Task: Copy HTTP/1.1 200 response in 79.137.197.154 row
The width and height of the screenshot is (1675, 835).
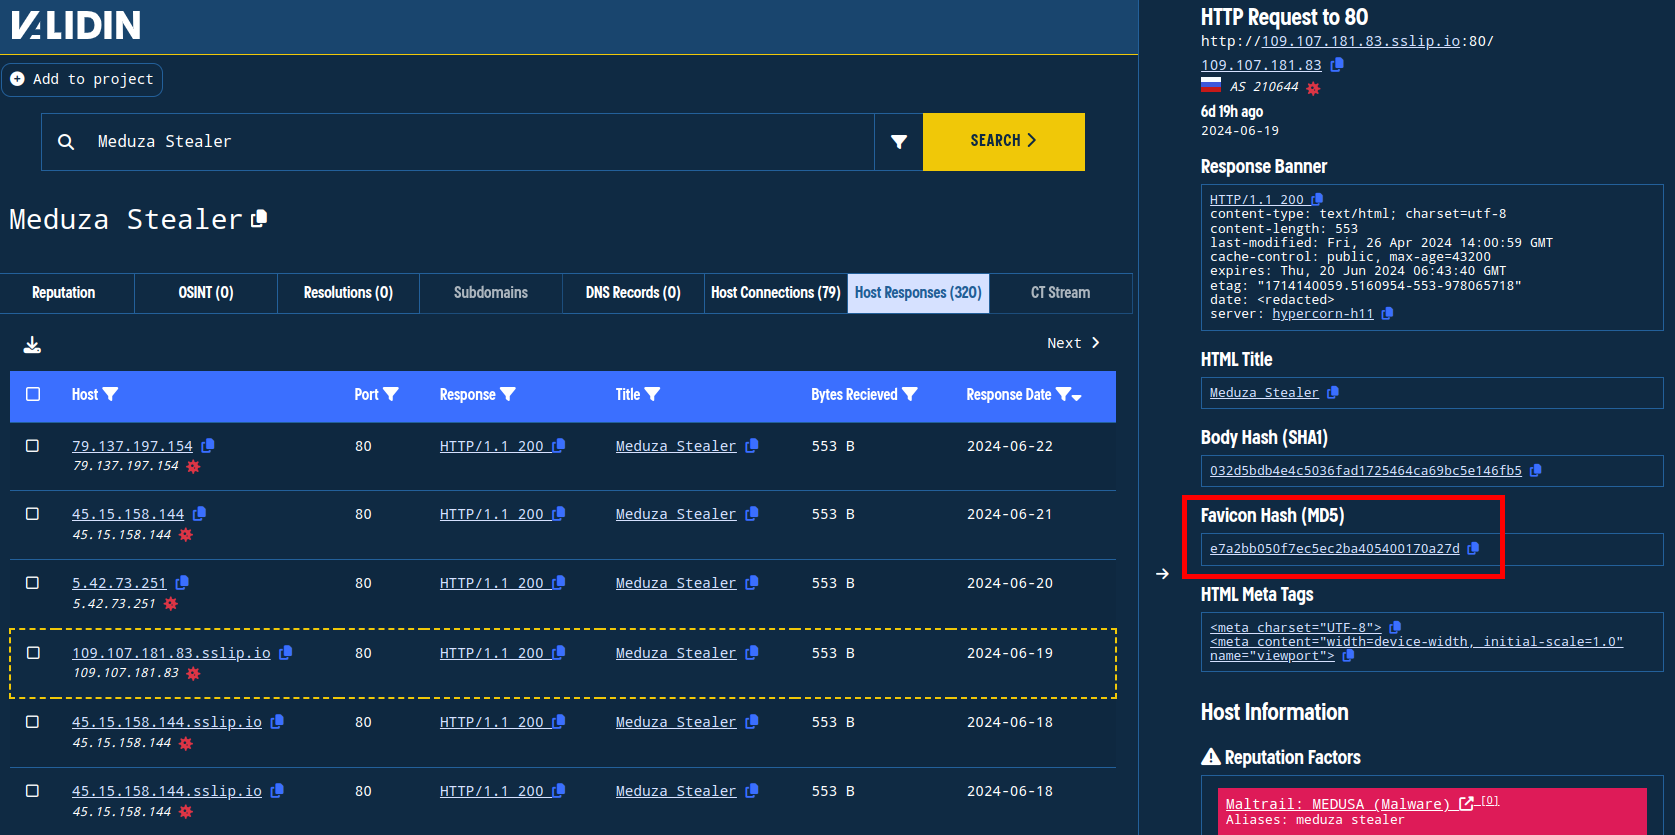Action: pos(559,446)
